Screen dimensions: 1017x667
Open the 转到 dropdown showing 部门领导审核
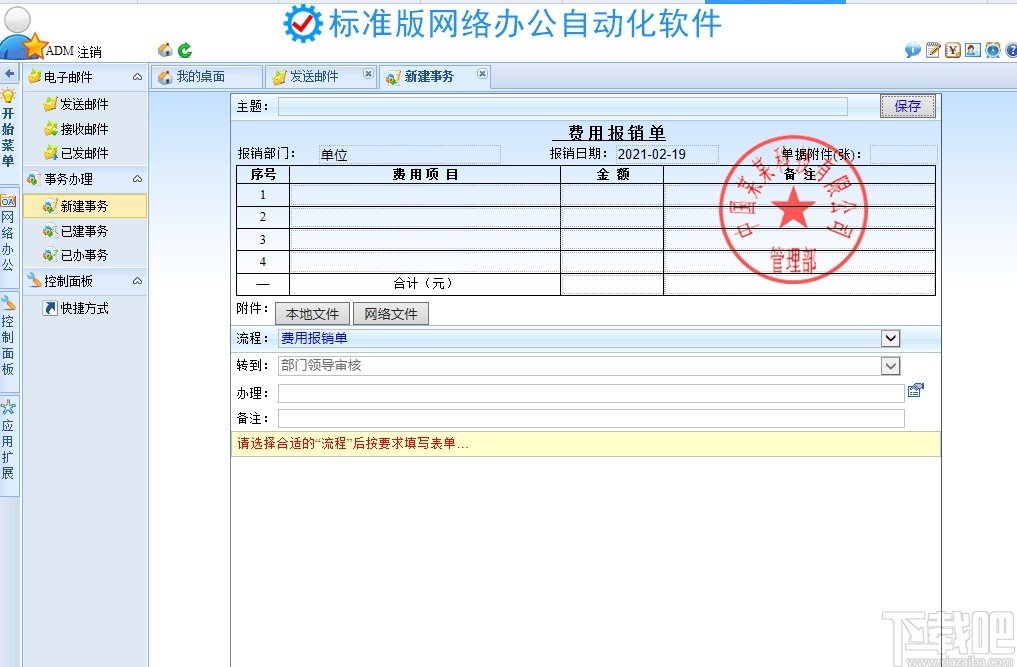(x=890, y=365)
